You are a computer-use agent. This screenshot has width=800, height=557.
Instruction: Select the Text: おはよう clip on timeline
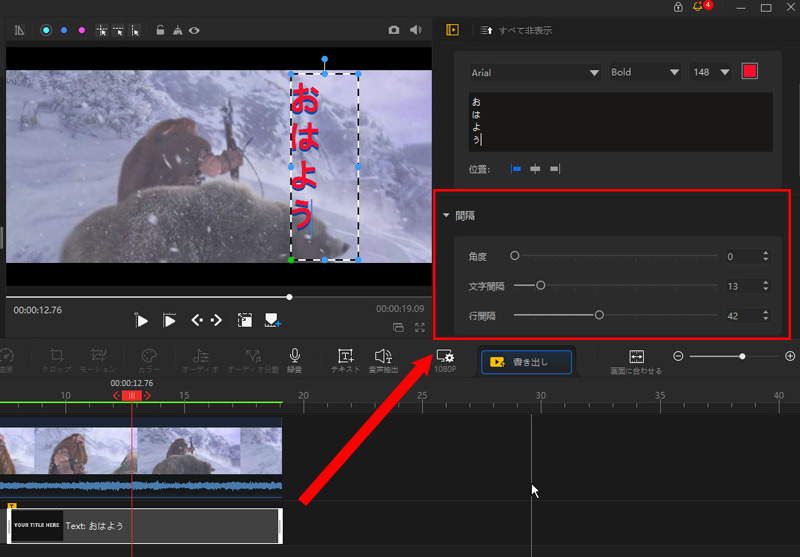(x=145, y=525)
